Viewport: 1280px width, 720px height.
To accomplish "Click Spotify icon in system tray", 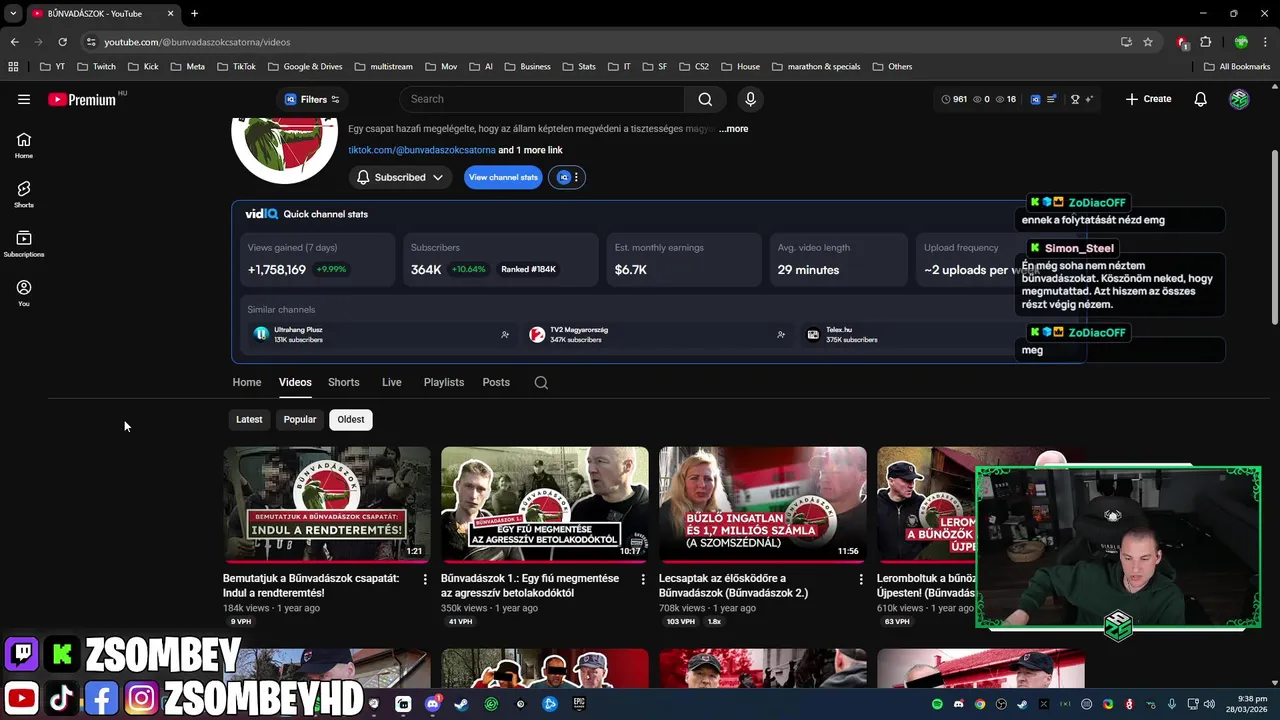I will pos(937,704).
